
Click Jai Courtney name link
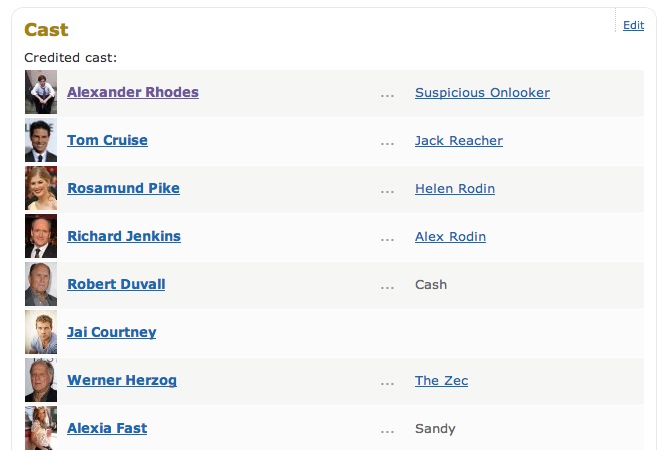pos(112,333)
